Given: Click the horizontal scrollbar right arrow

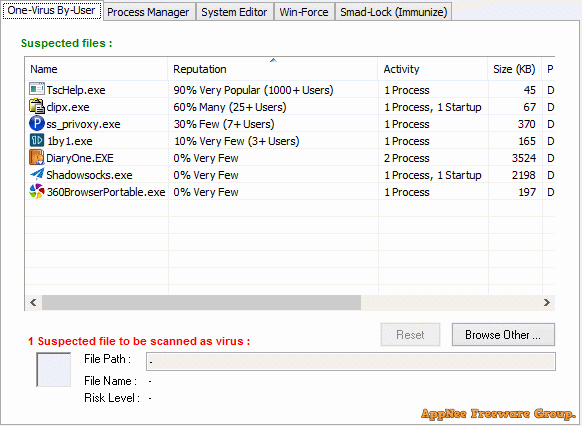Looking at the screenshot, I should [547, 302].
